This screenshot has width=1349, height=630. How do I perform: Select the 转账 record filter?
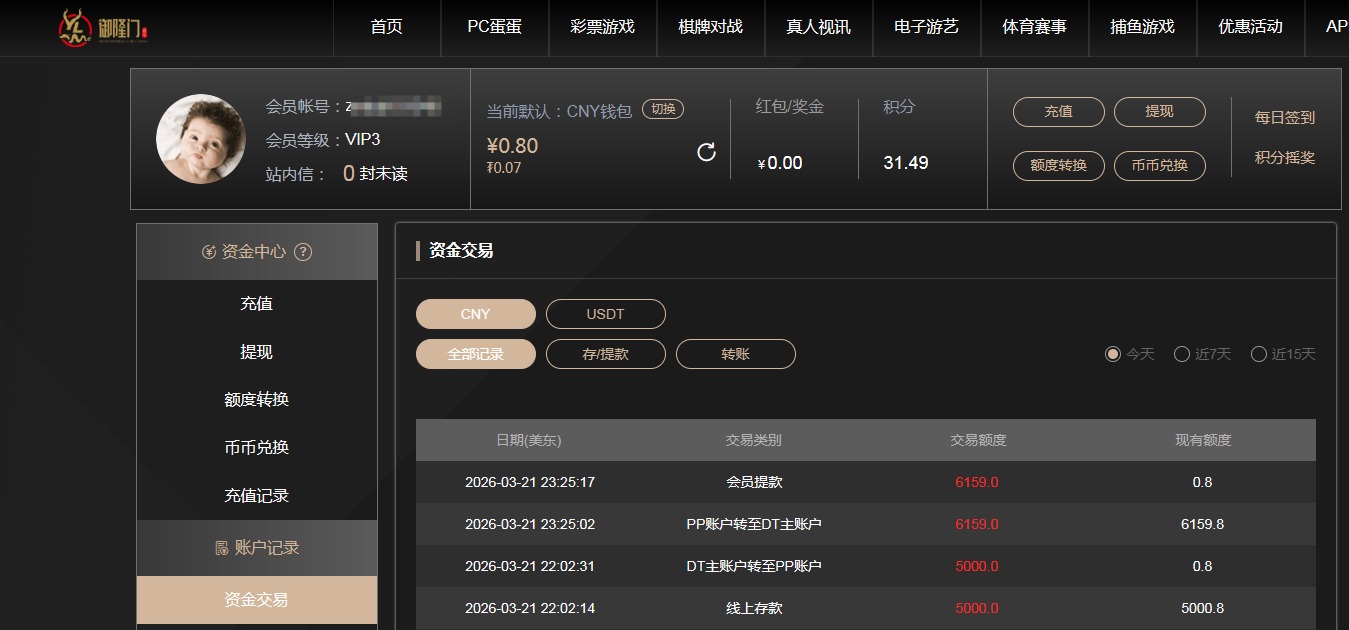click(x=735, y=354)
